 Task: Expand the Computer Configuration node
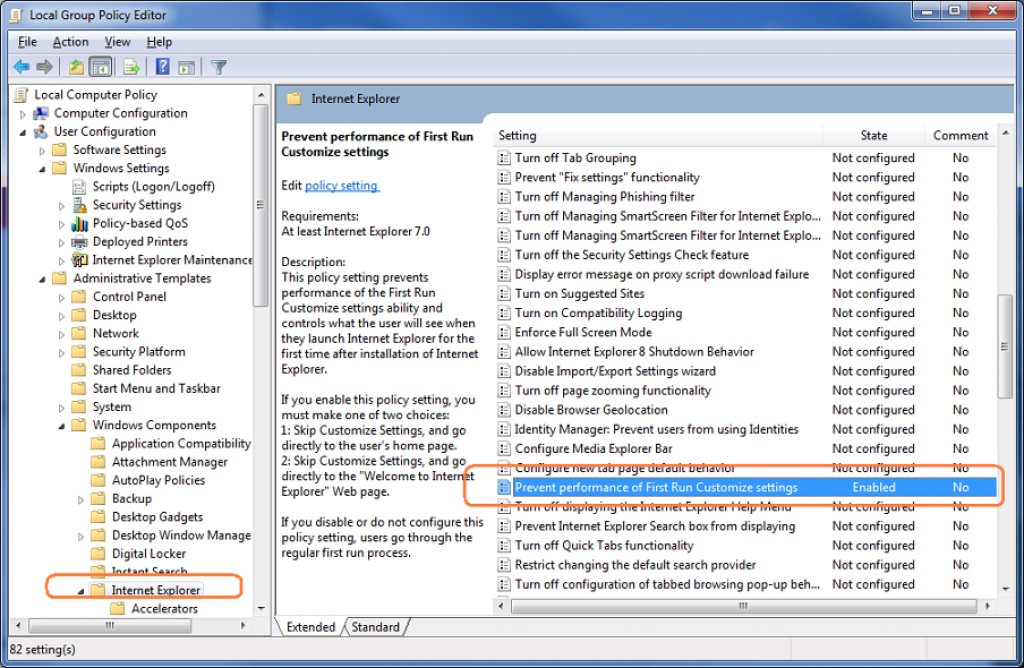(23, 114)
